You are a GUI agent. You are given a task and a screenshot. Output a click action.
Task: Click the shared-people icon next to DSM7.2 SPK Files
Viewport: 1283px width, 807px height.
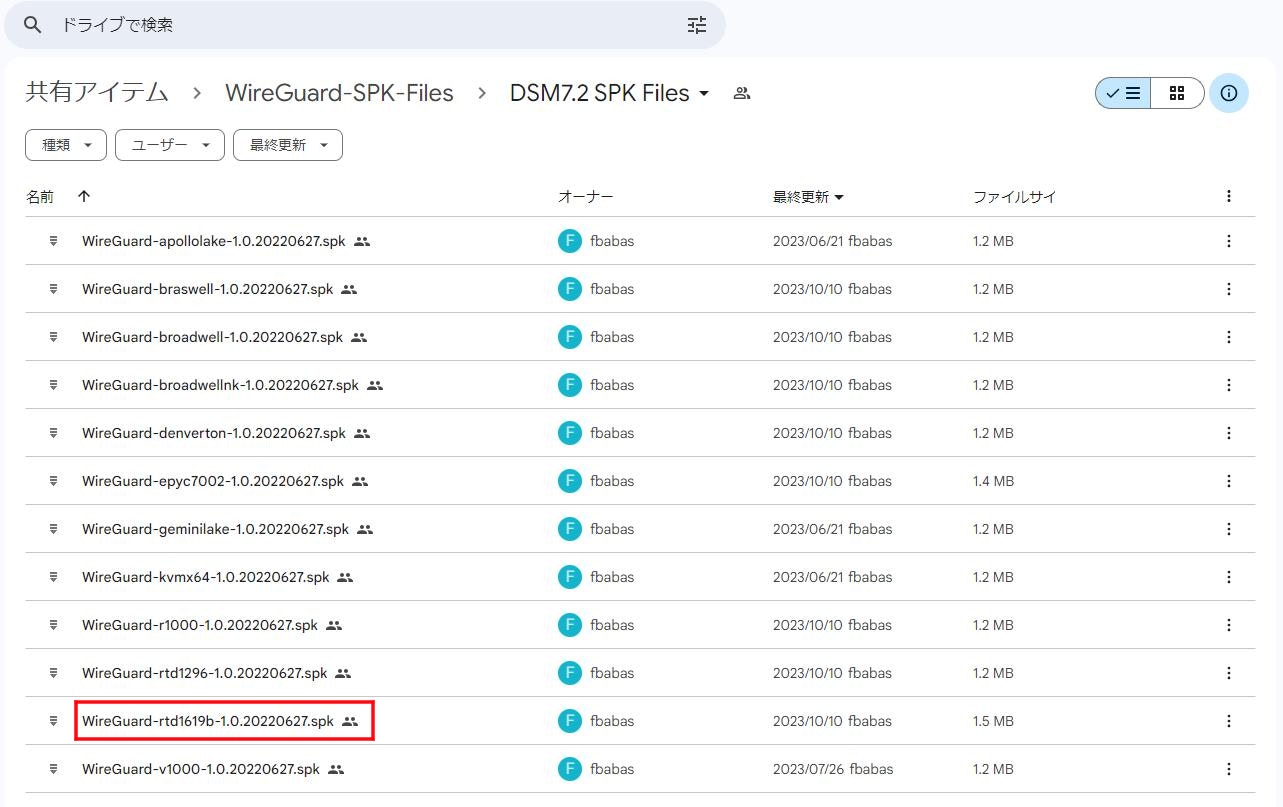click(x=741, y=92)
